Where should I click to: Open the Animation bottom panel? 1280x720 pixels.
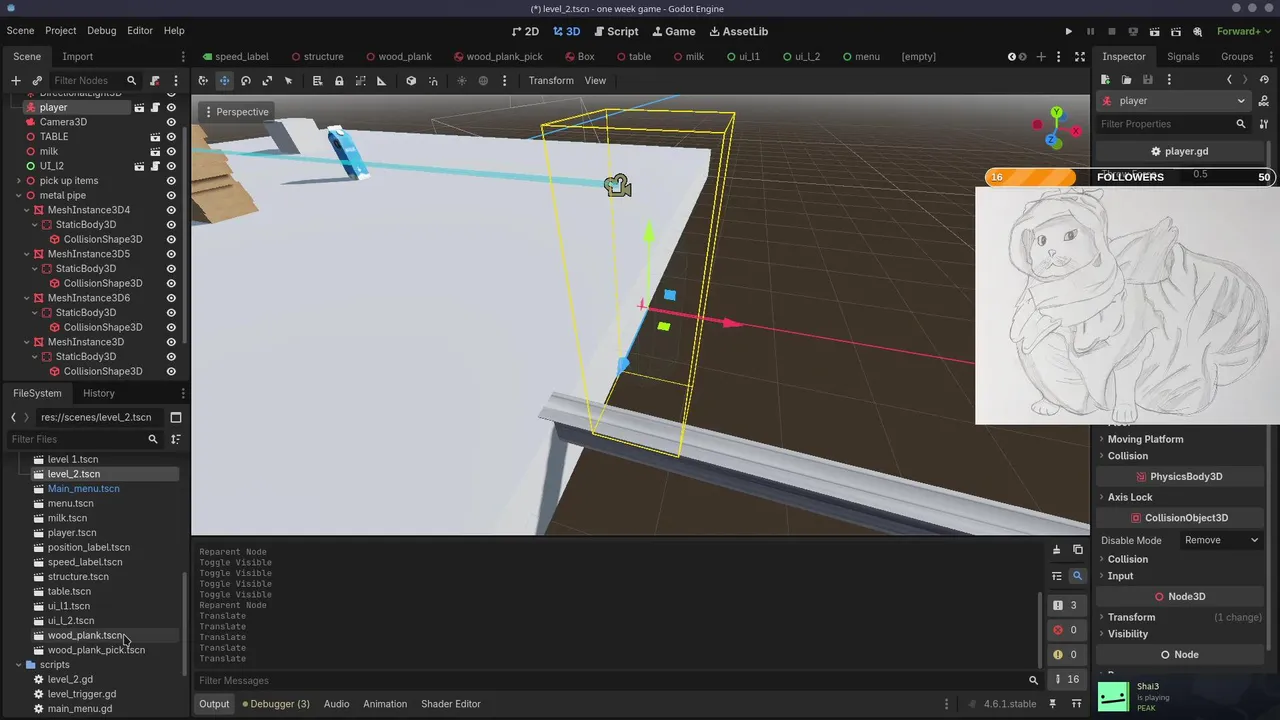click(385, 704)
